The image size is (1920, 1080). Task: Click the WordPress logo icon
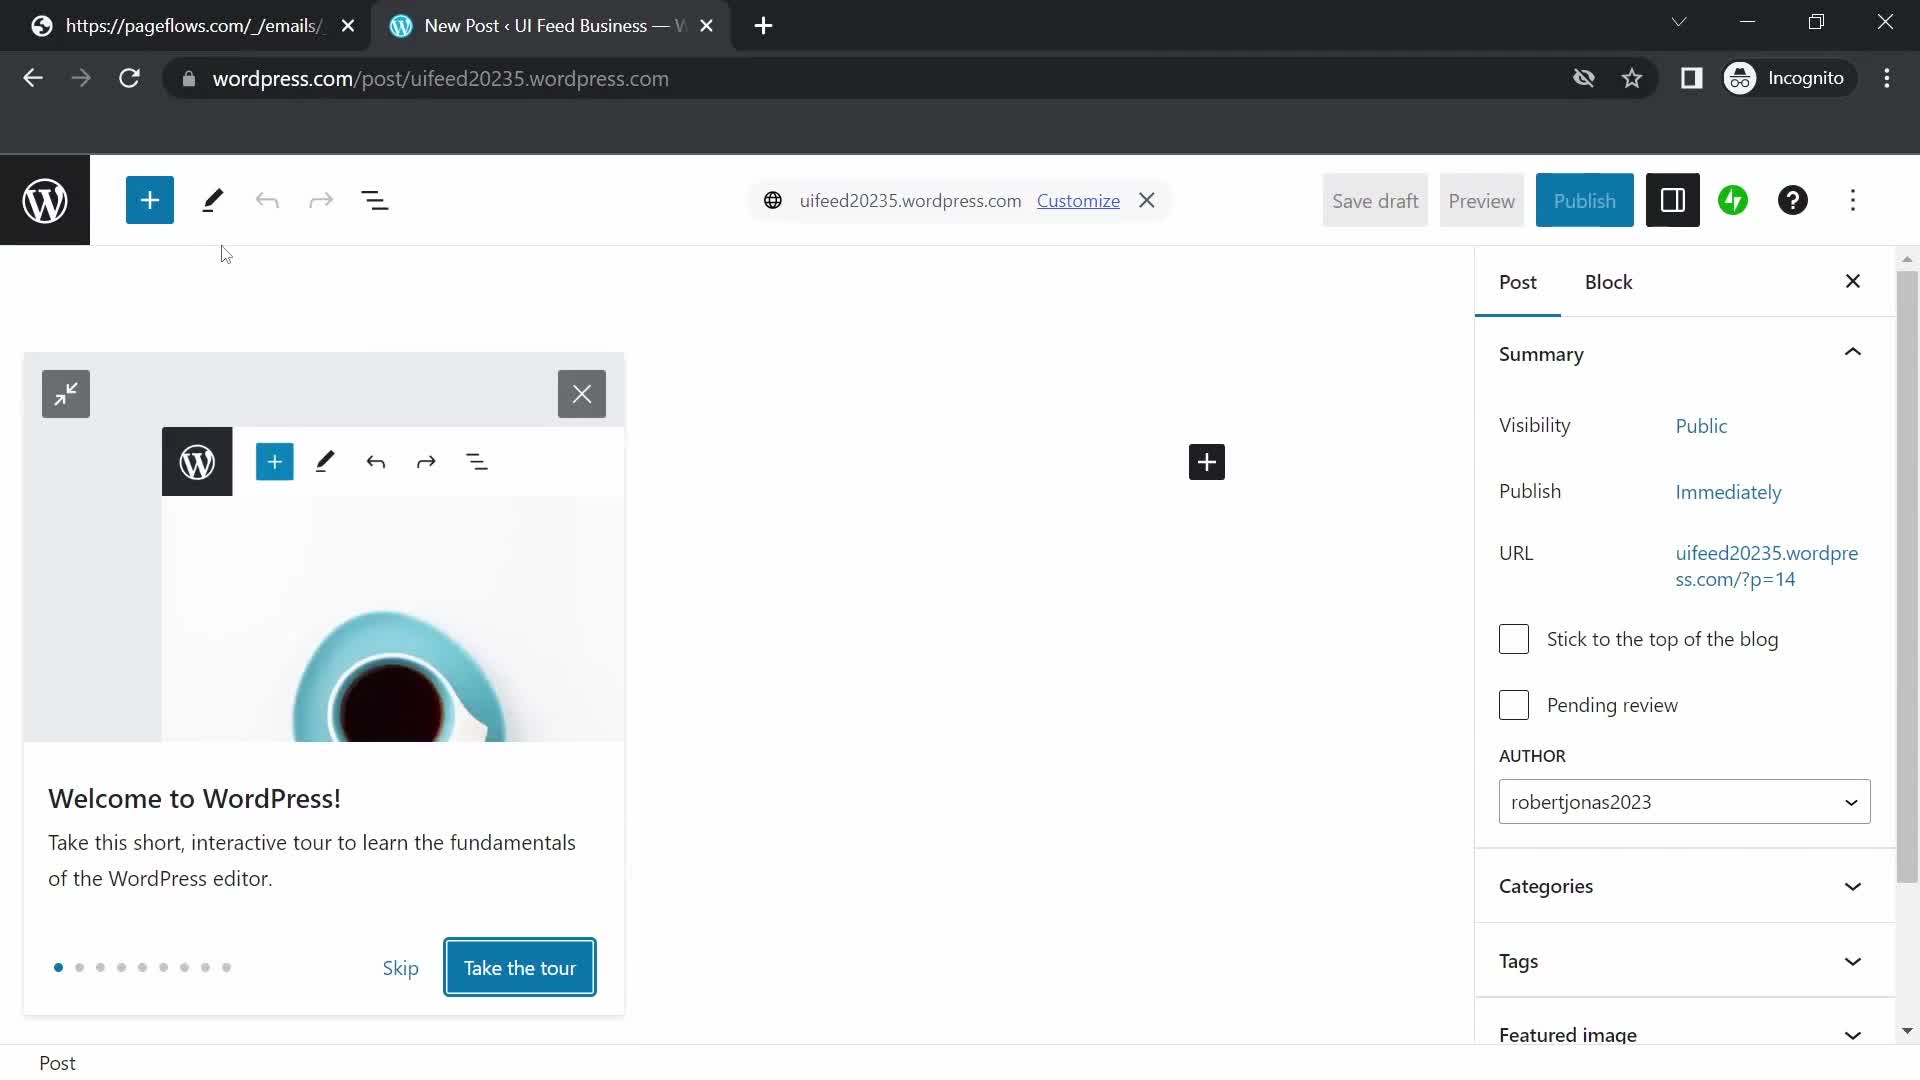[x=44, y=200]
